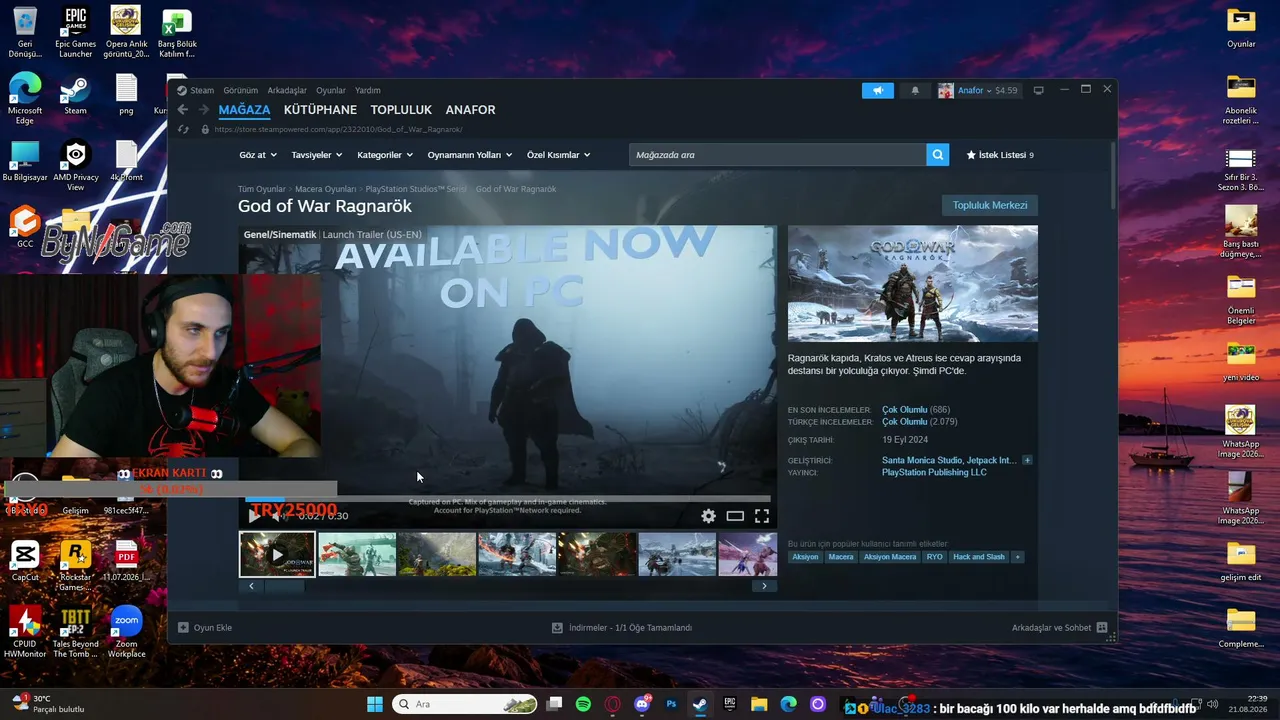Expand more developers plus button

[x=1027, y=460]
